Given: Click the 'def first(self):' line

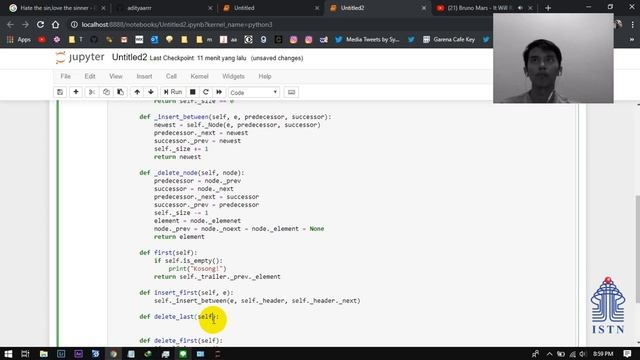Looking at the screenshot, I should [x=168, y=253].
